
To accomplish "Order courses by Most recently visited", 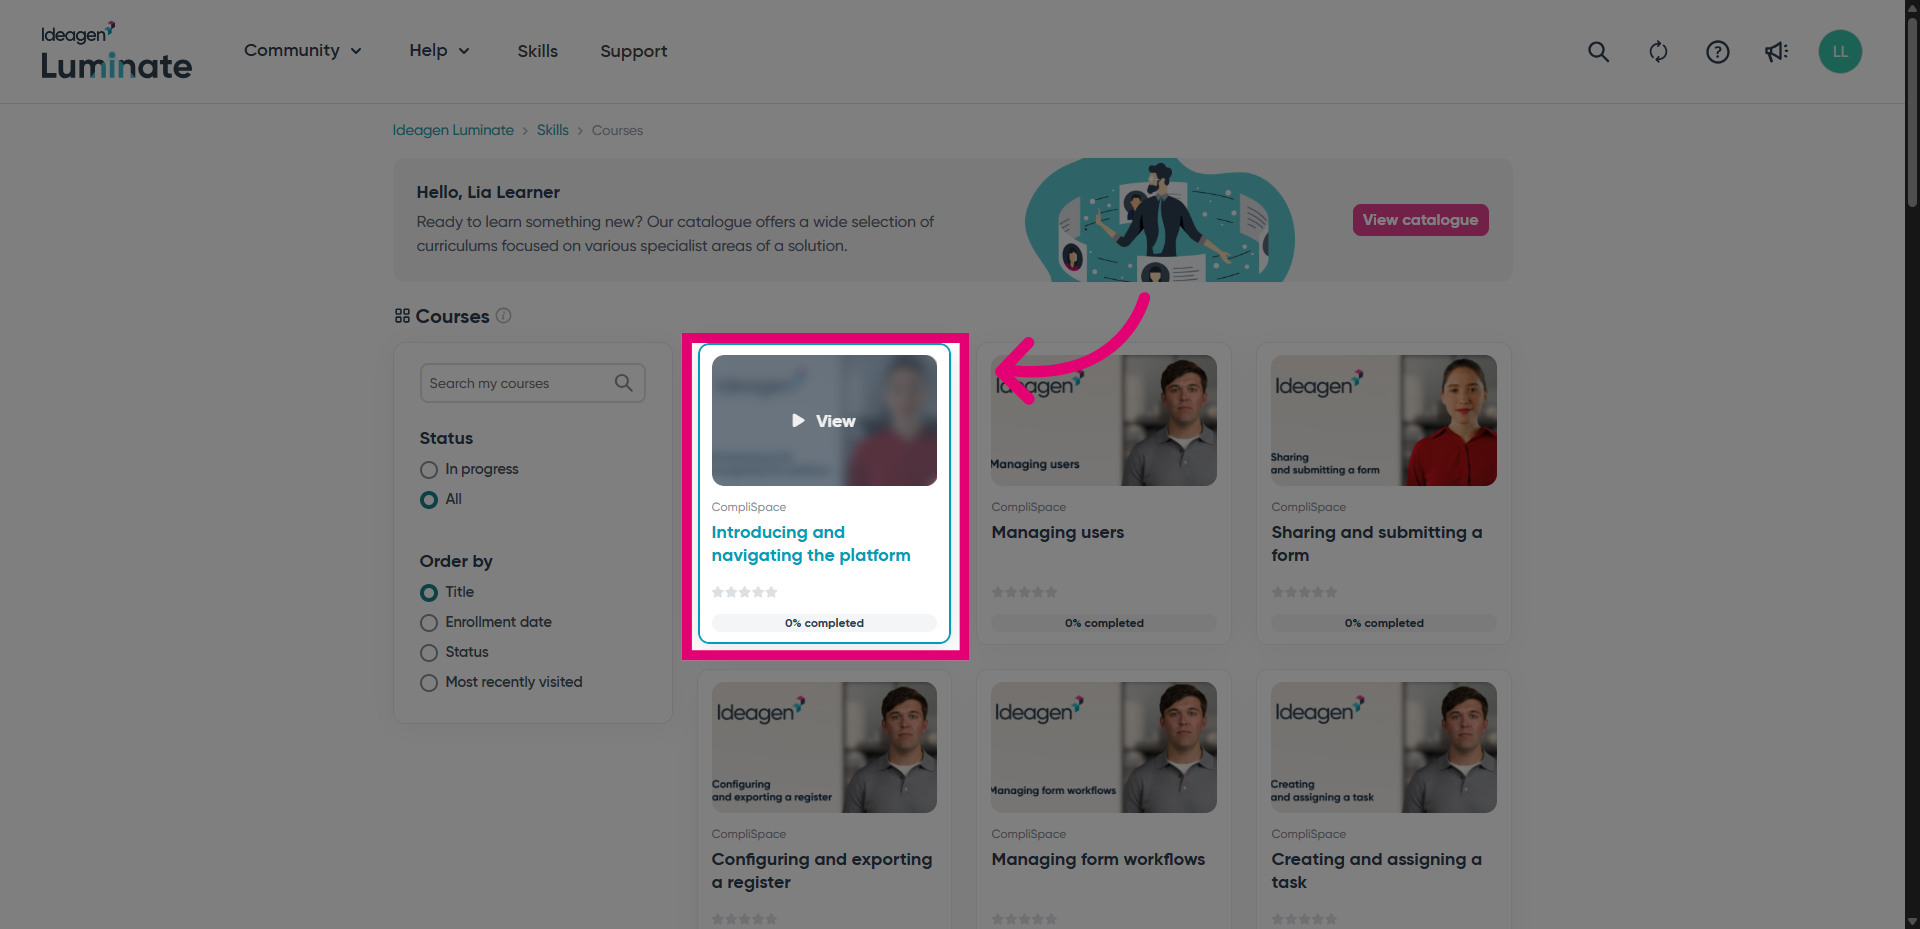I will pyautogui.click(x=429, y=683).
